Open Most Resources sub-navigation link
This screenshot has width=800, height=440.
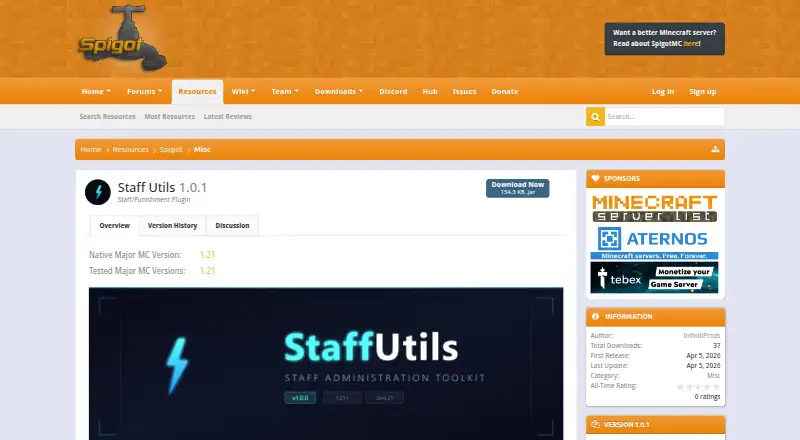click(x=169, y=116)
